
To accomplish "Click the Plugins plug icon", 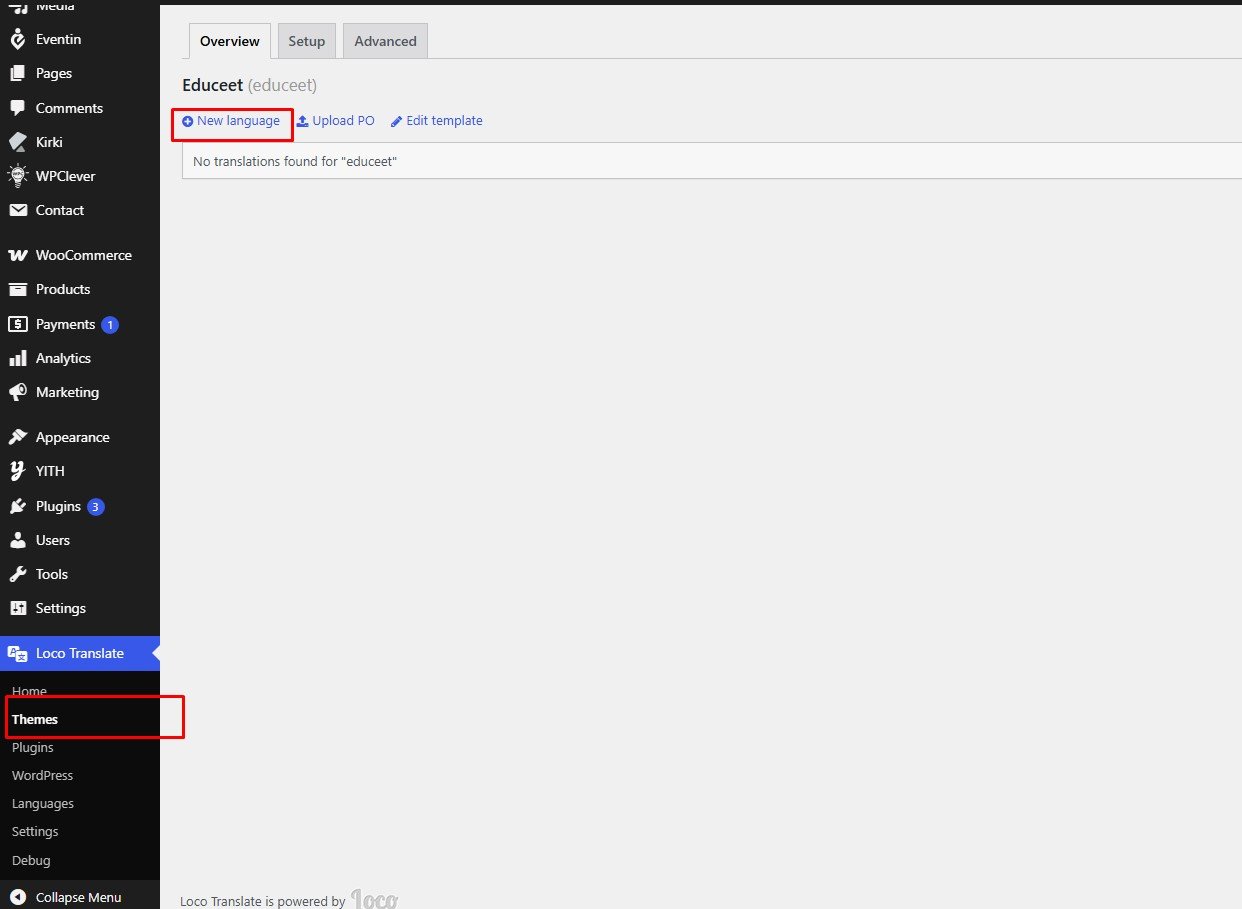I will coord(17,506).
